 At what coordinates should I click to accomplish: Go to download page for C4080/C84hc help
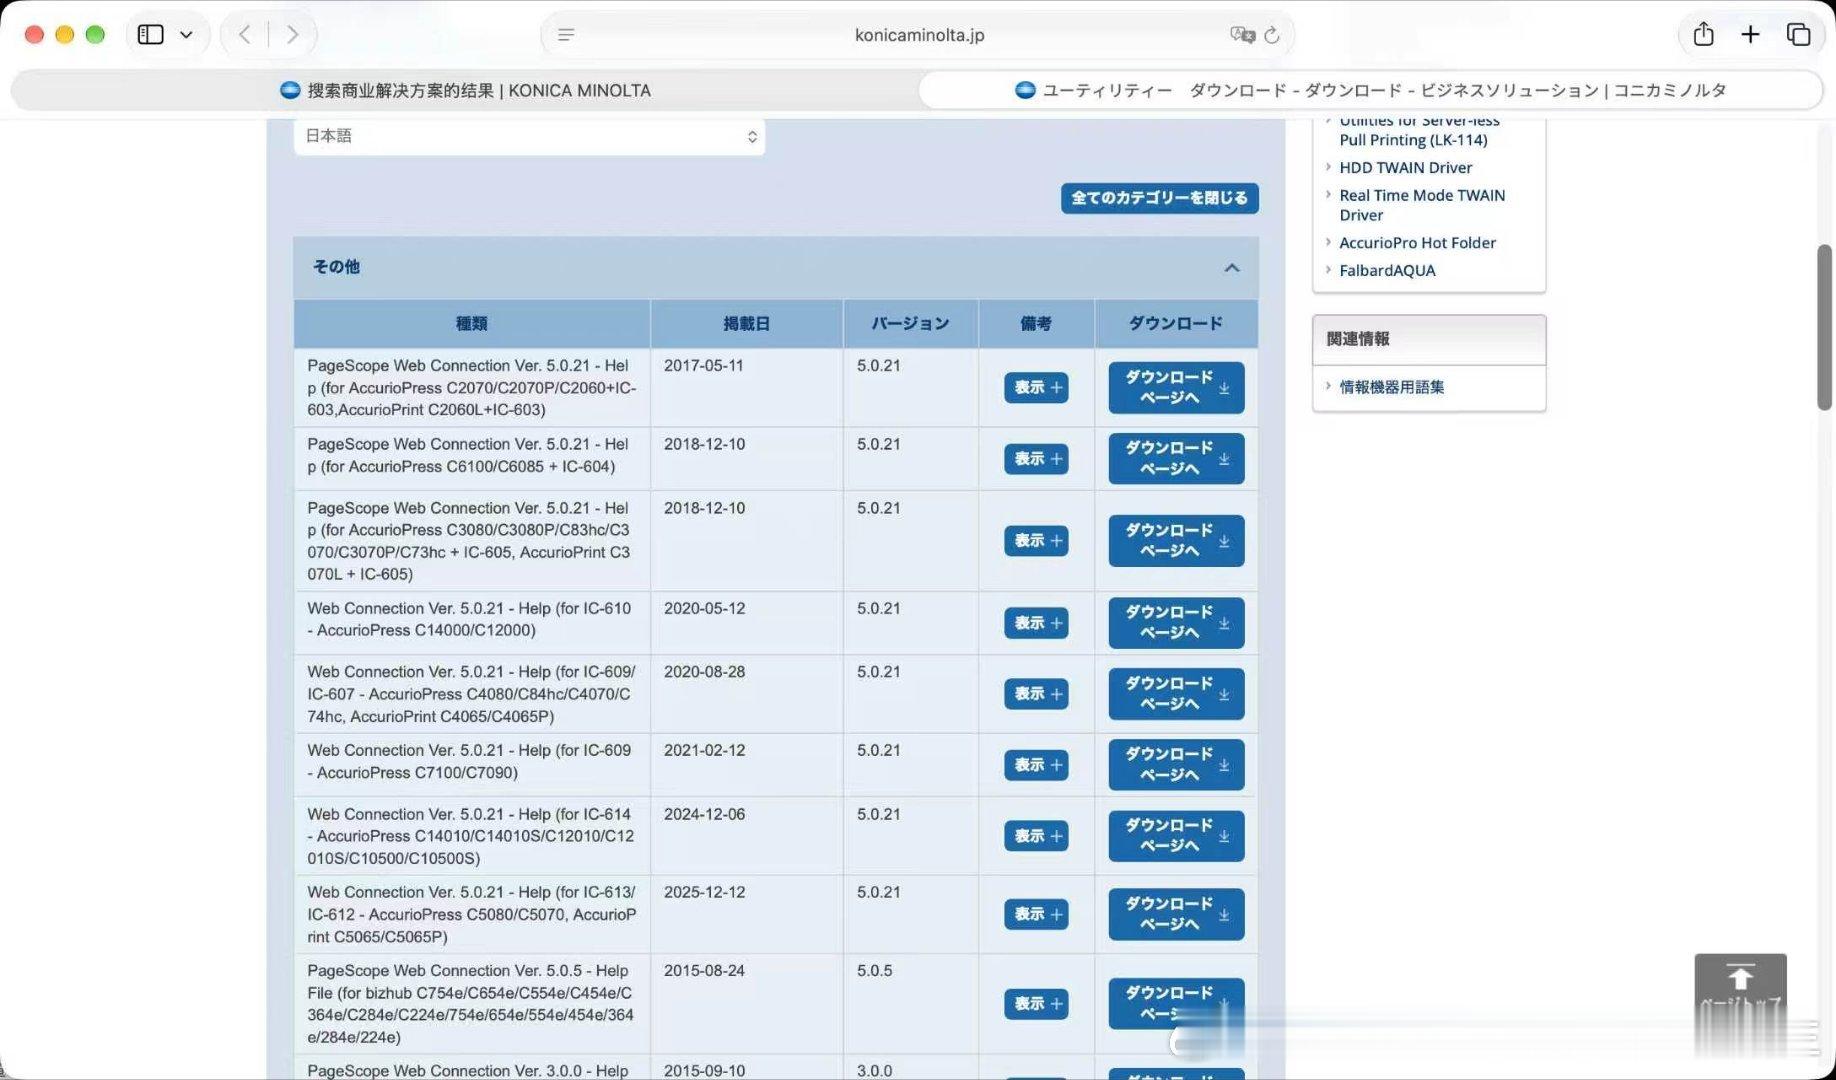(x=1176, y=694)
